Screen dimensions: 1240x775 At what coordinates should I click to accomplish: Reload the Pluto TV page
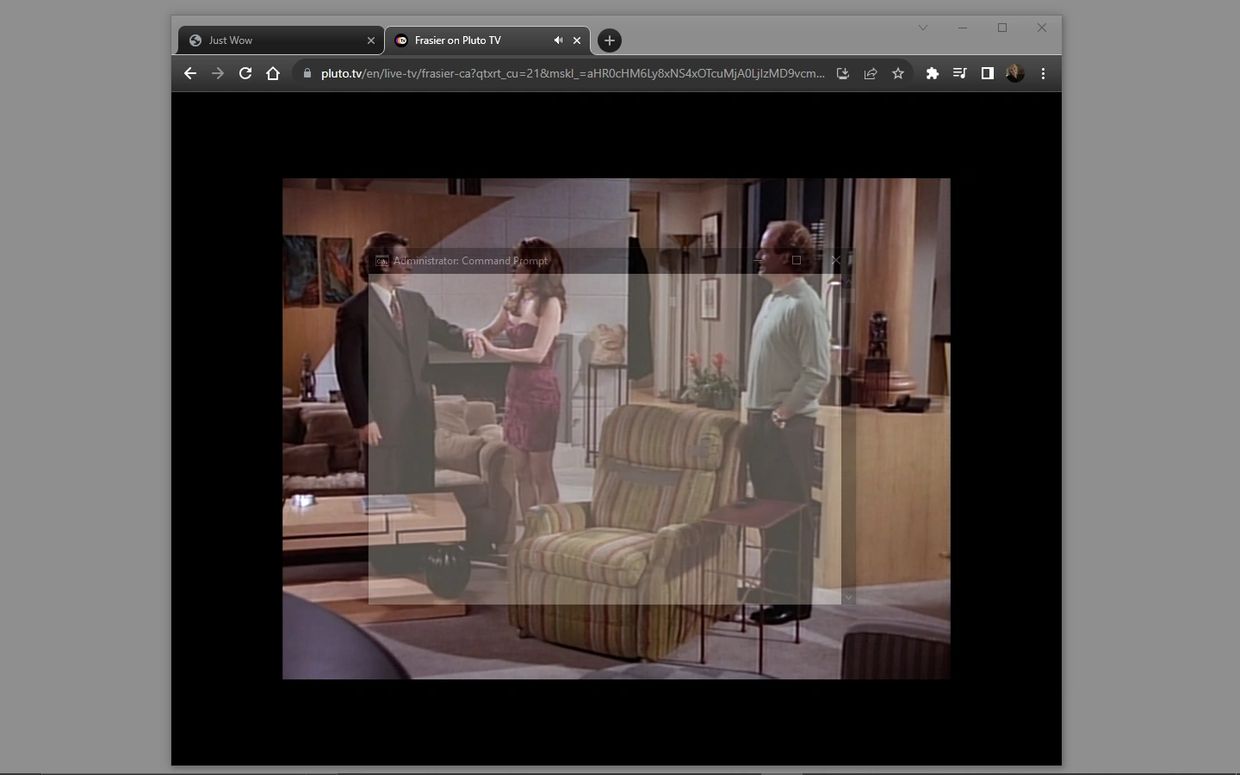[245, 73]
